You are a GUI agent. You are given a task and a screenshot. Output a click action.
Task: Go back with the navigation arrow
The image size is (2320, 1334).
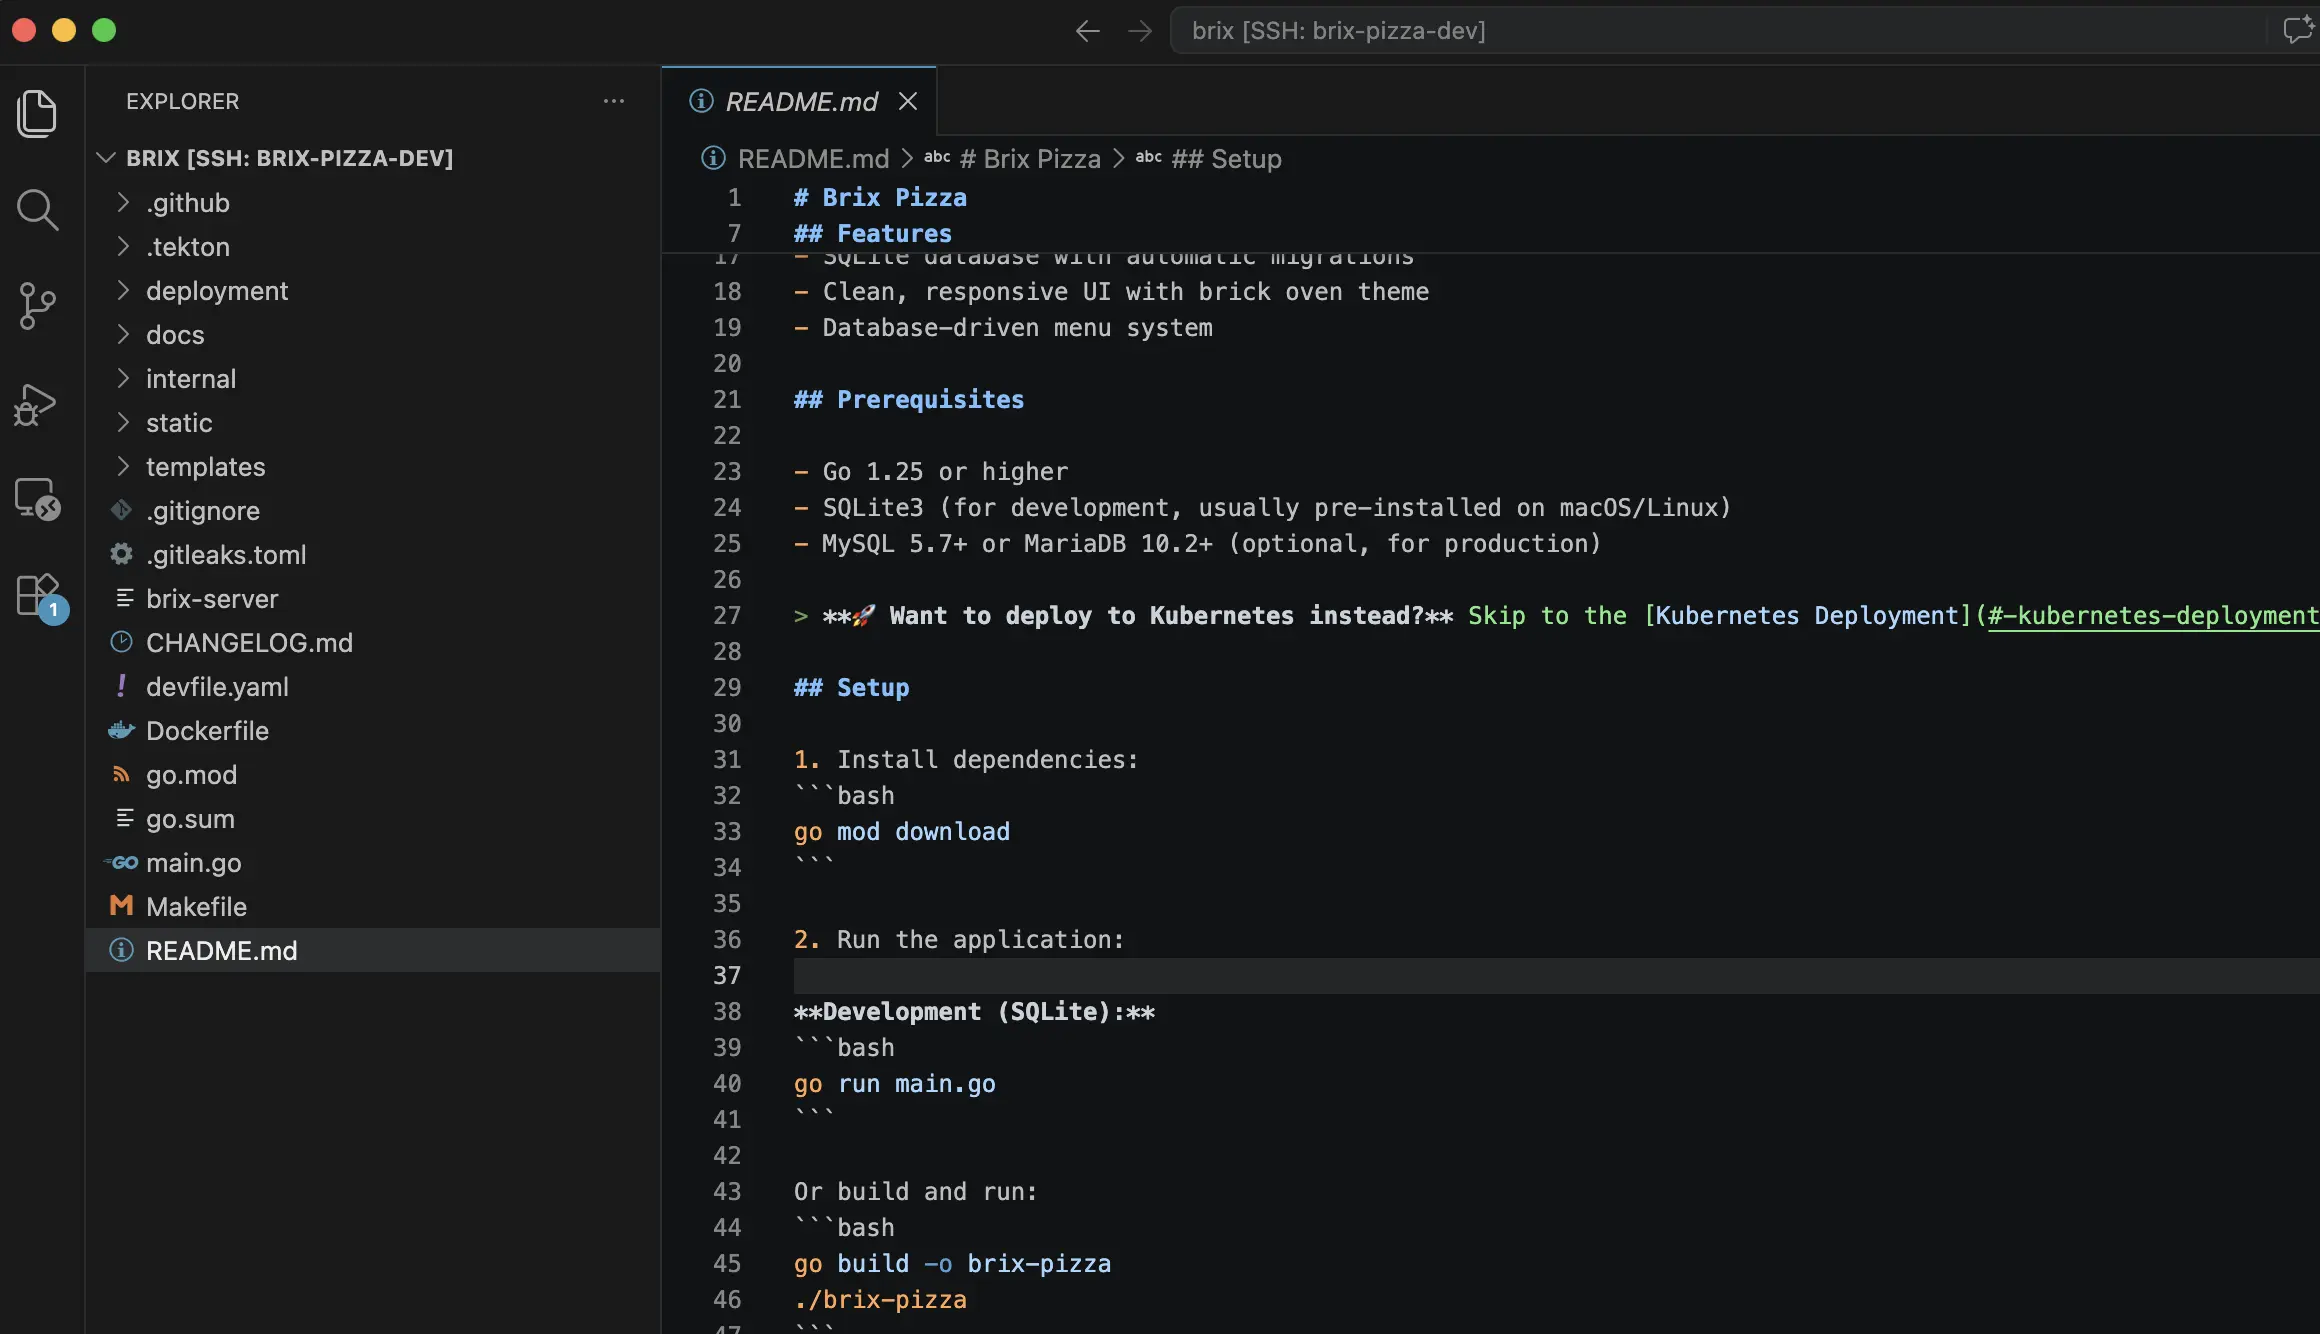[1088, 31]
